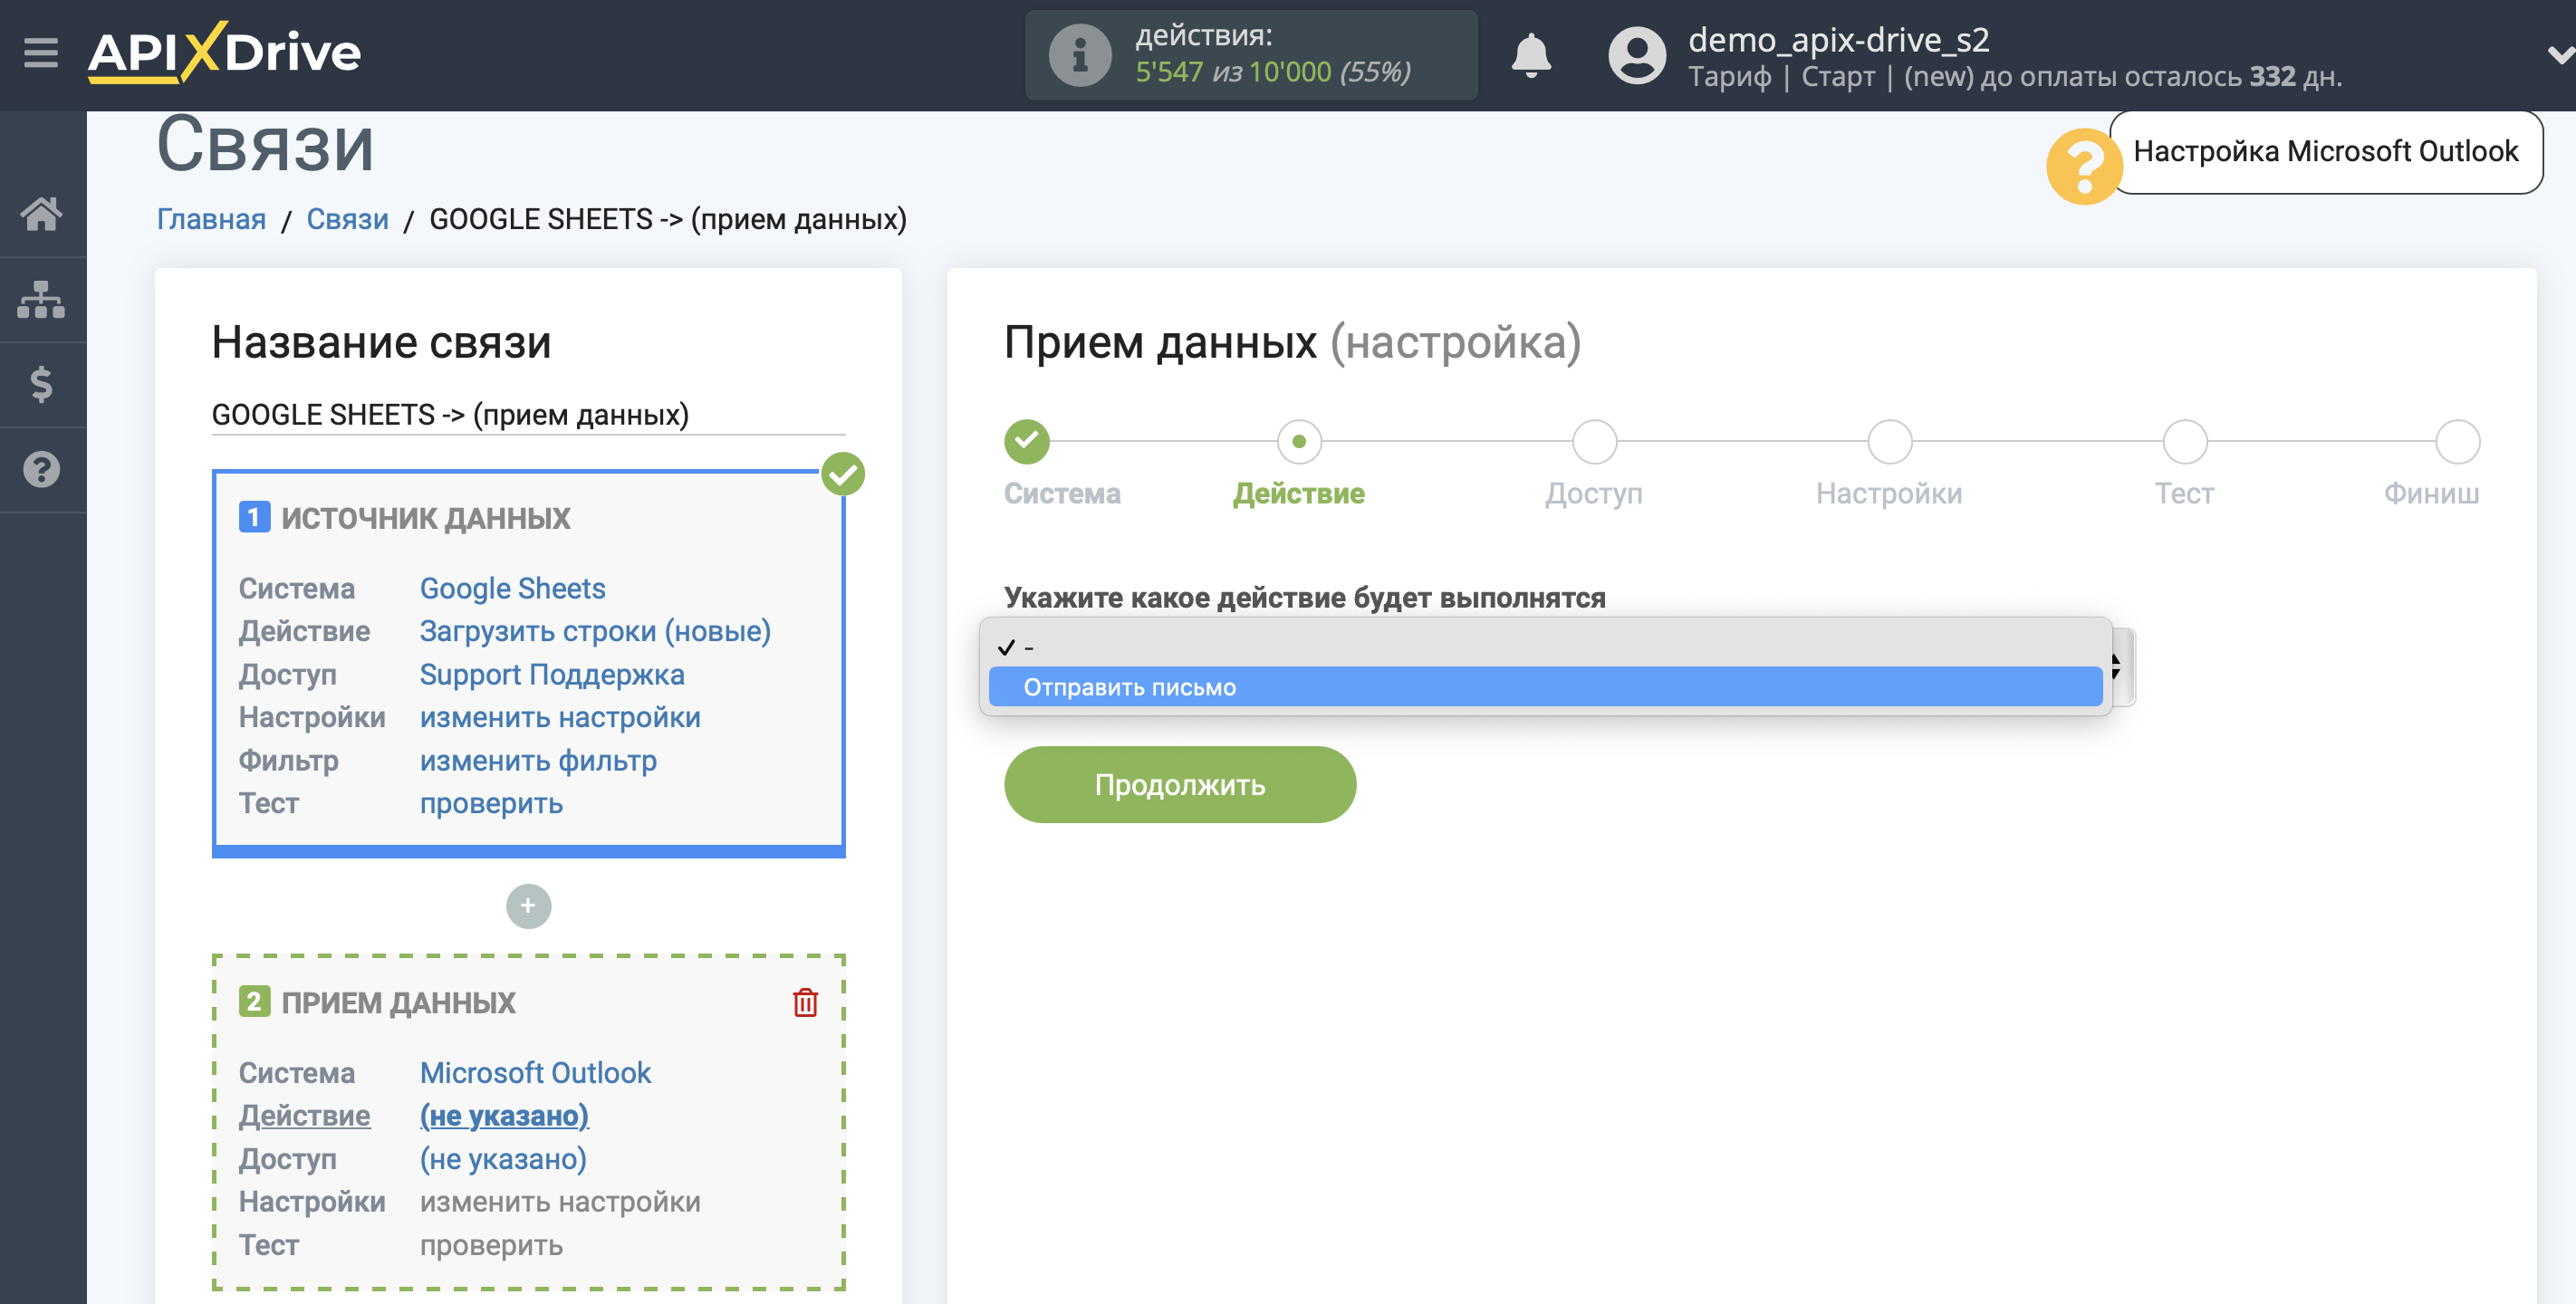Choose the empty dash dropdown option
Screen dimensions: 2576x1304
1544,647
